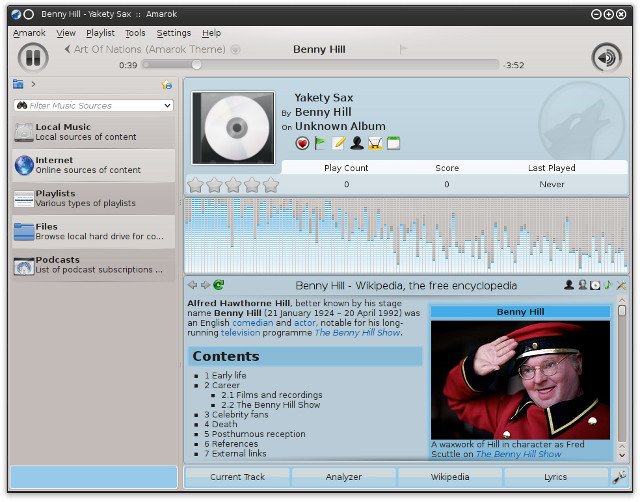Open the Help menu
This screenshot has height=502, width=640.
click(x=211, y=33)
